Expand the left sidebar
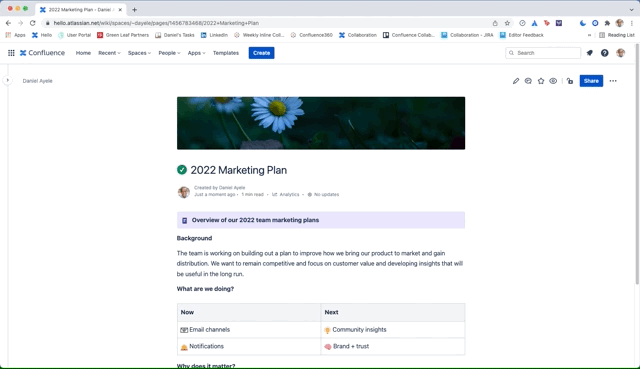Screen dimensions: 640x369 [x=7, y=80]
